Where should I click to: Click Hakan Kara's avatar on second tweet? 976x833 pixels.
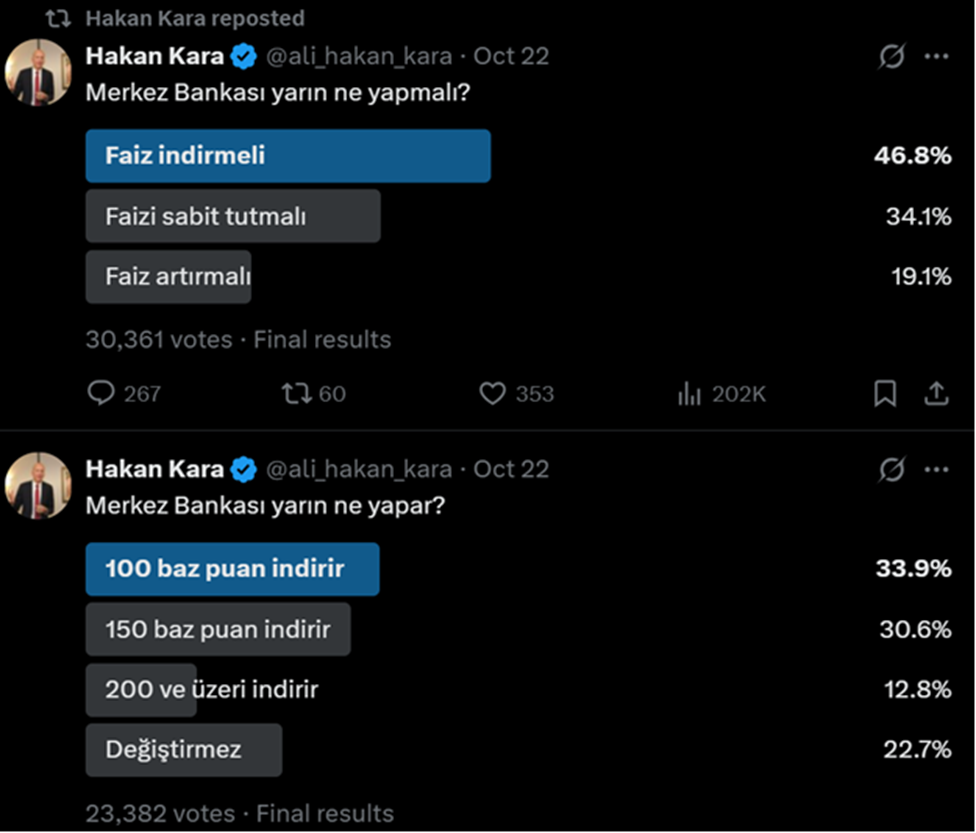point(37,485)
